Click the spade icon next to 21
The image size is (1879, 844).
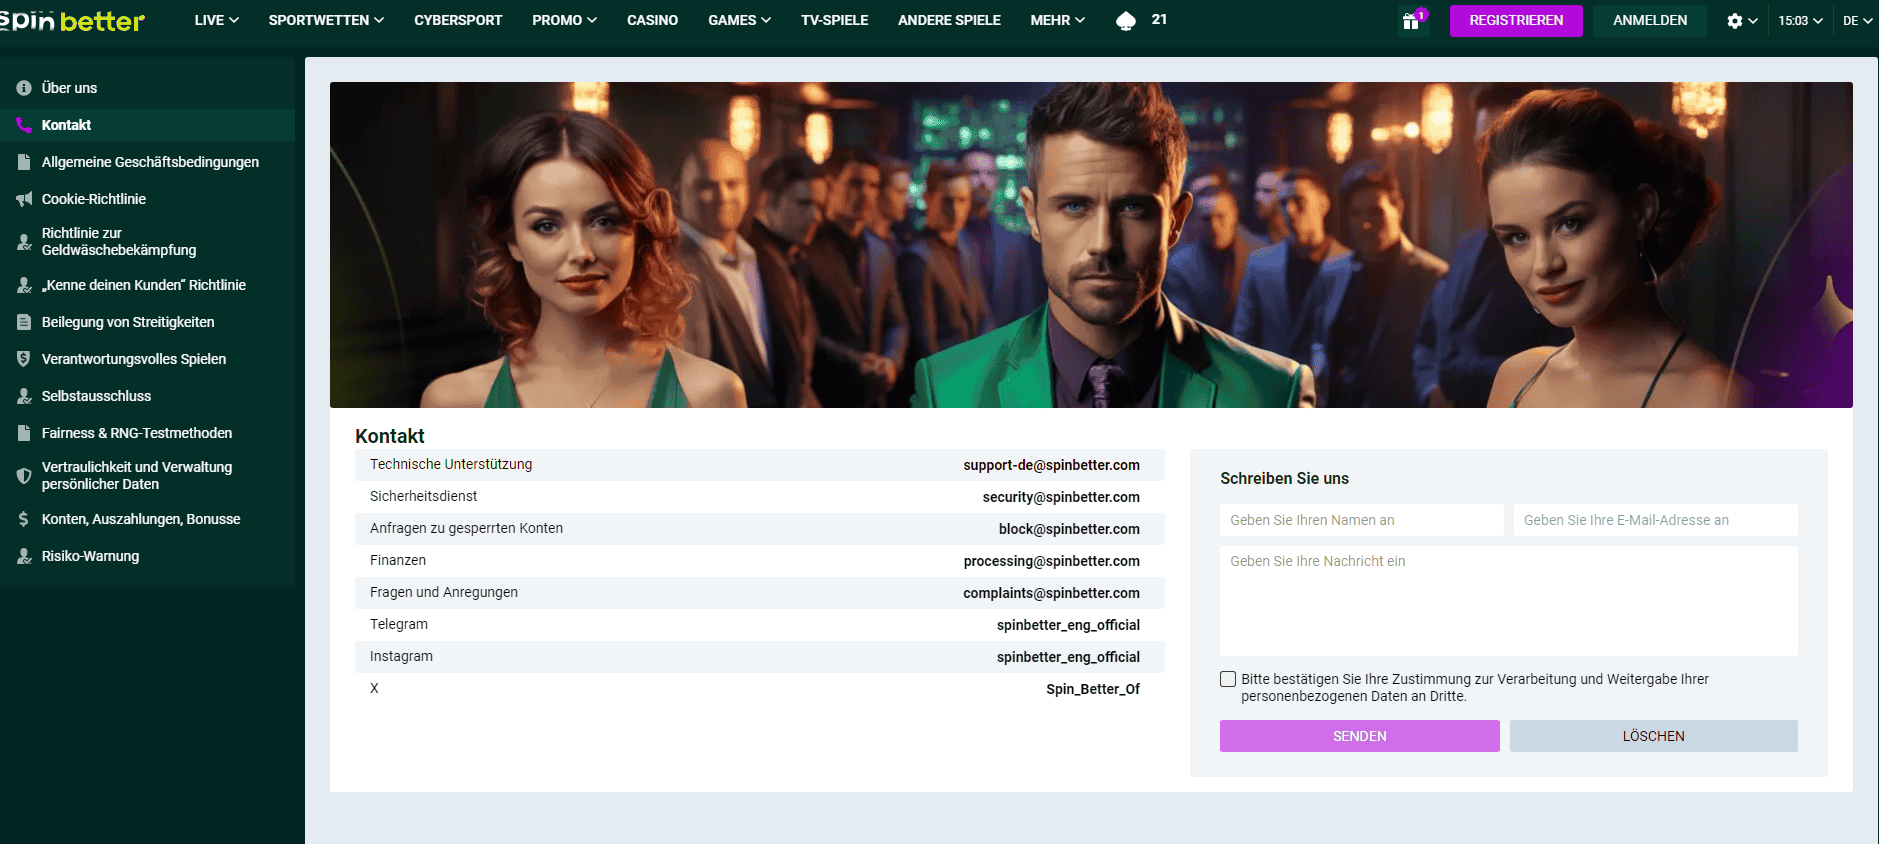tap(1126, 21)
